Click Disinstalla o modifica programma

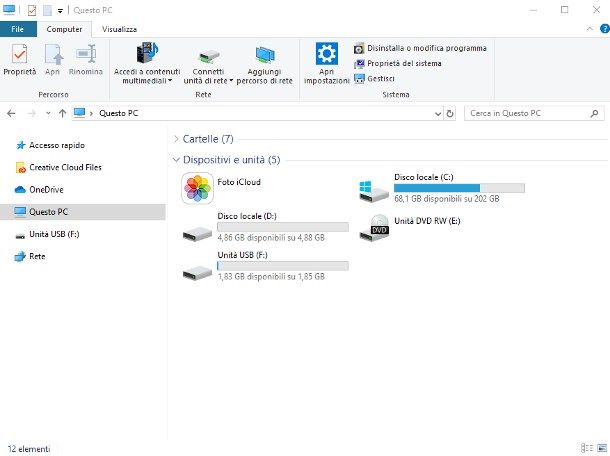421,48
